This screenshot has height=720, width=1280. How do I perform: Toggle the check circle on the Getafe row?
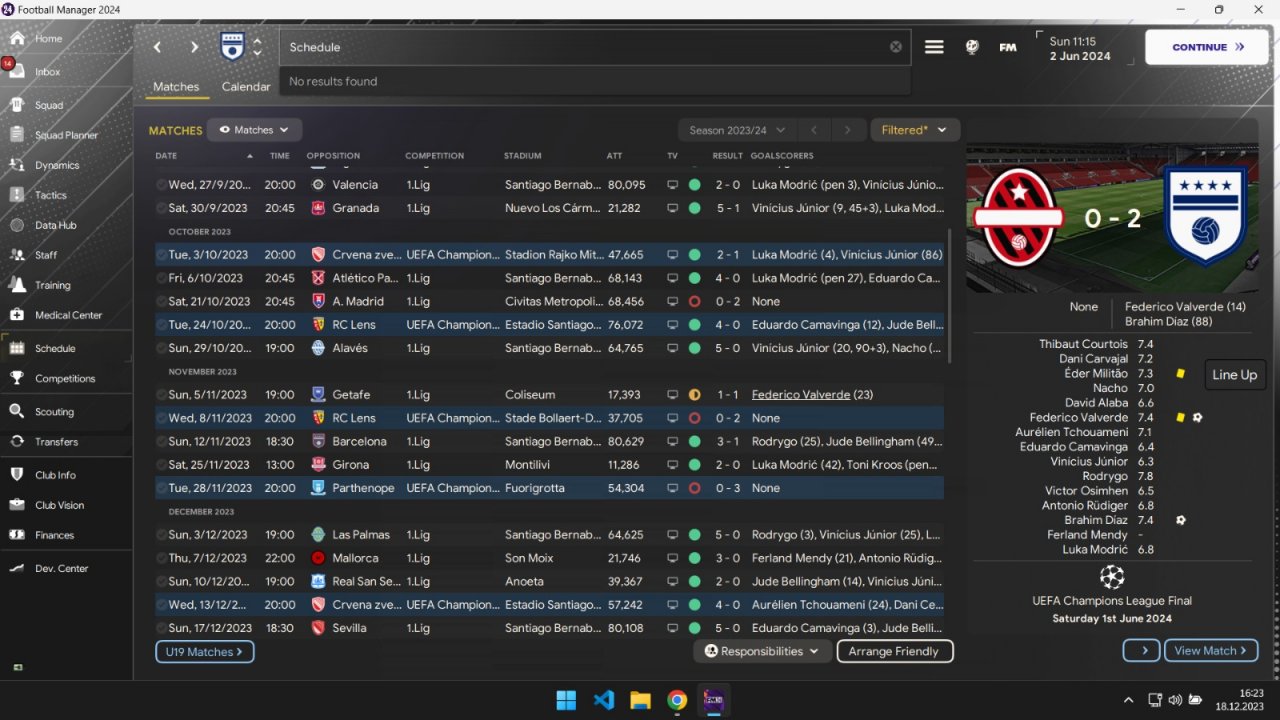point(161,395)
